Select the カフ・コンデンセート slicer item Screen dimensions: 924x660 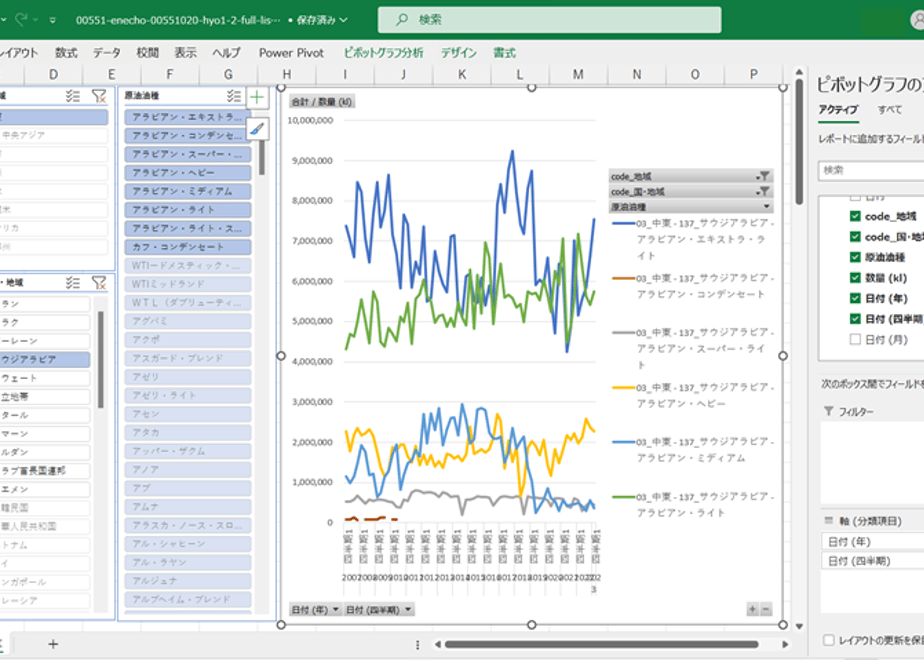(x=188, y=247)
